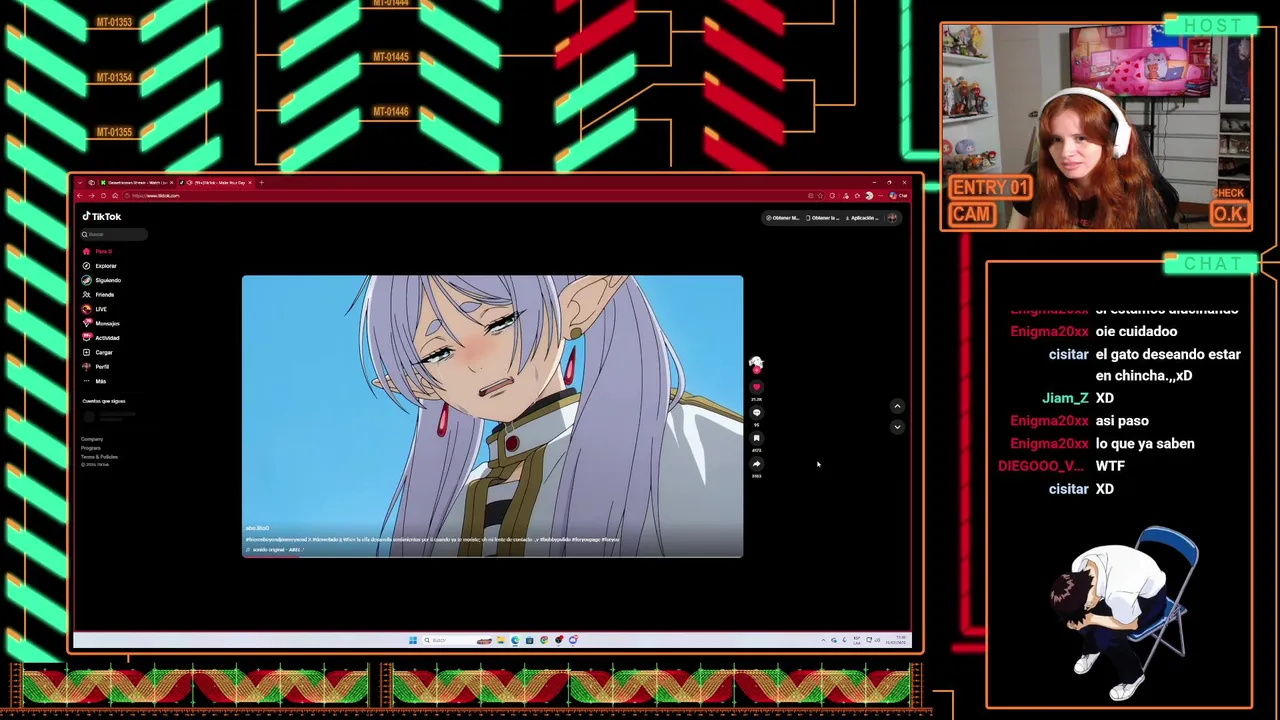Open Microsoft Edge from the taskbar
The height and width of the screenshot is (720, 1280).
pos(515,640)
